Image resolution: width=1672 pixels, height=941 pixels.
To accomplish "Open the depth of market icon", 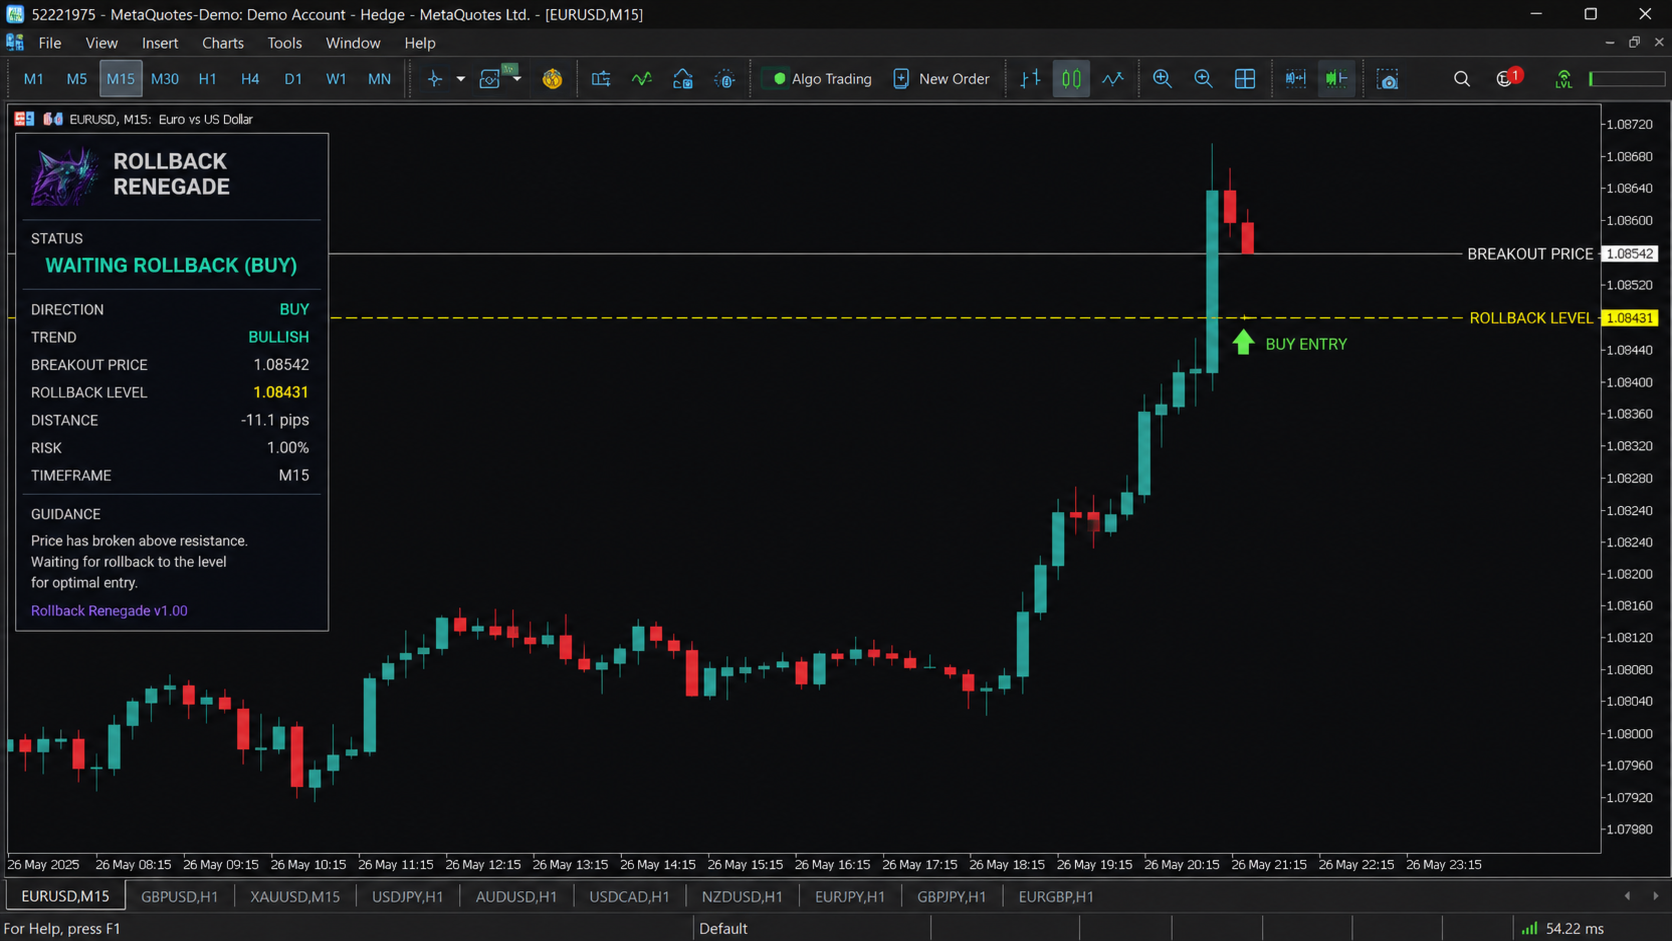I will [x=601, y=79].
